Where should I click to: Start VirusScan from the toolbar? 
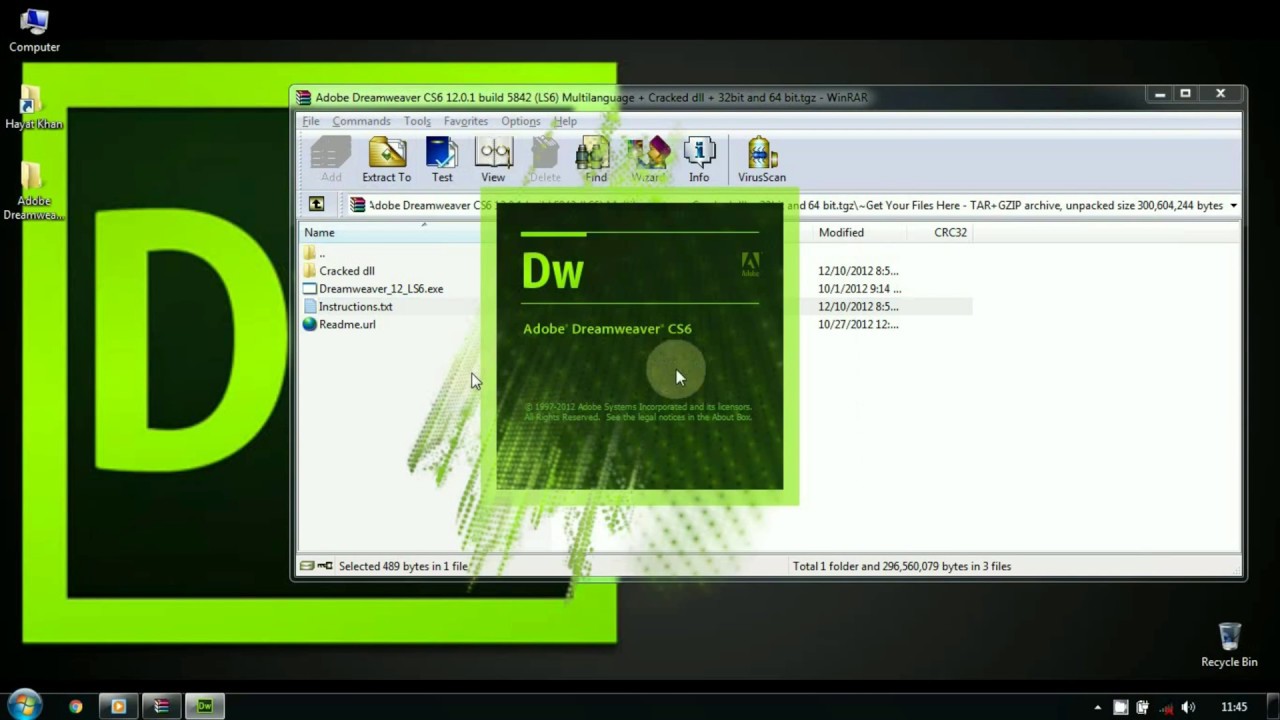(x=762, y=159)
